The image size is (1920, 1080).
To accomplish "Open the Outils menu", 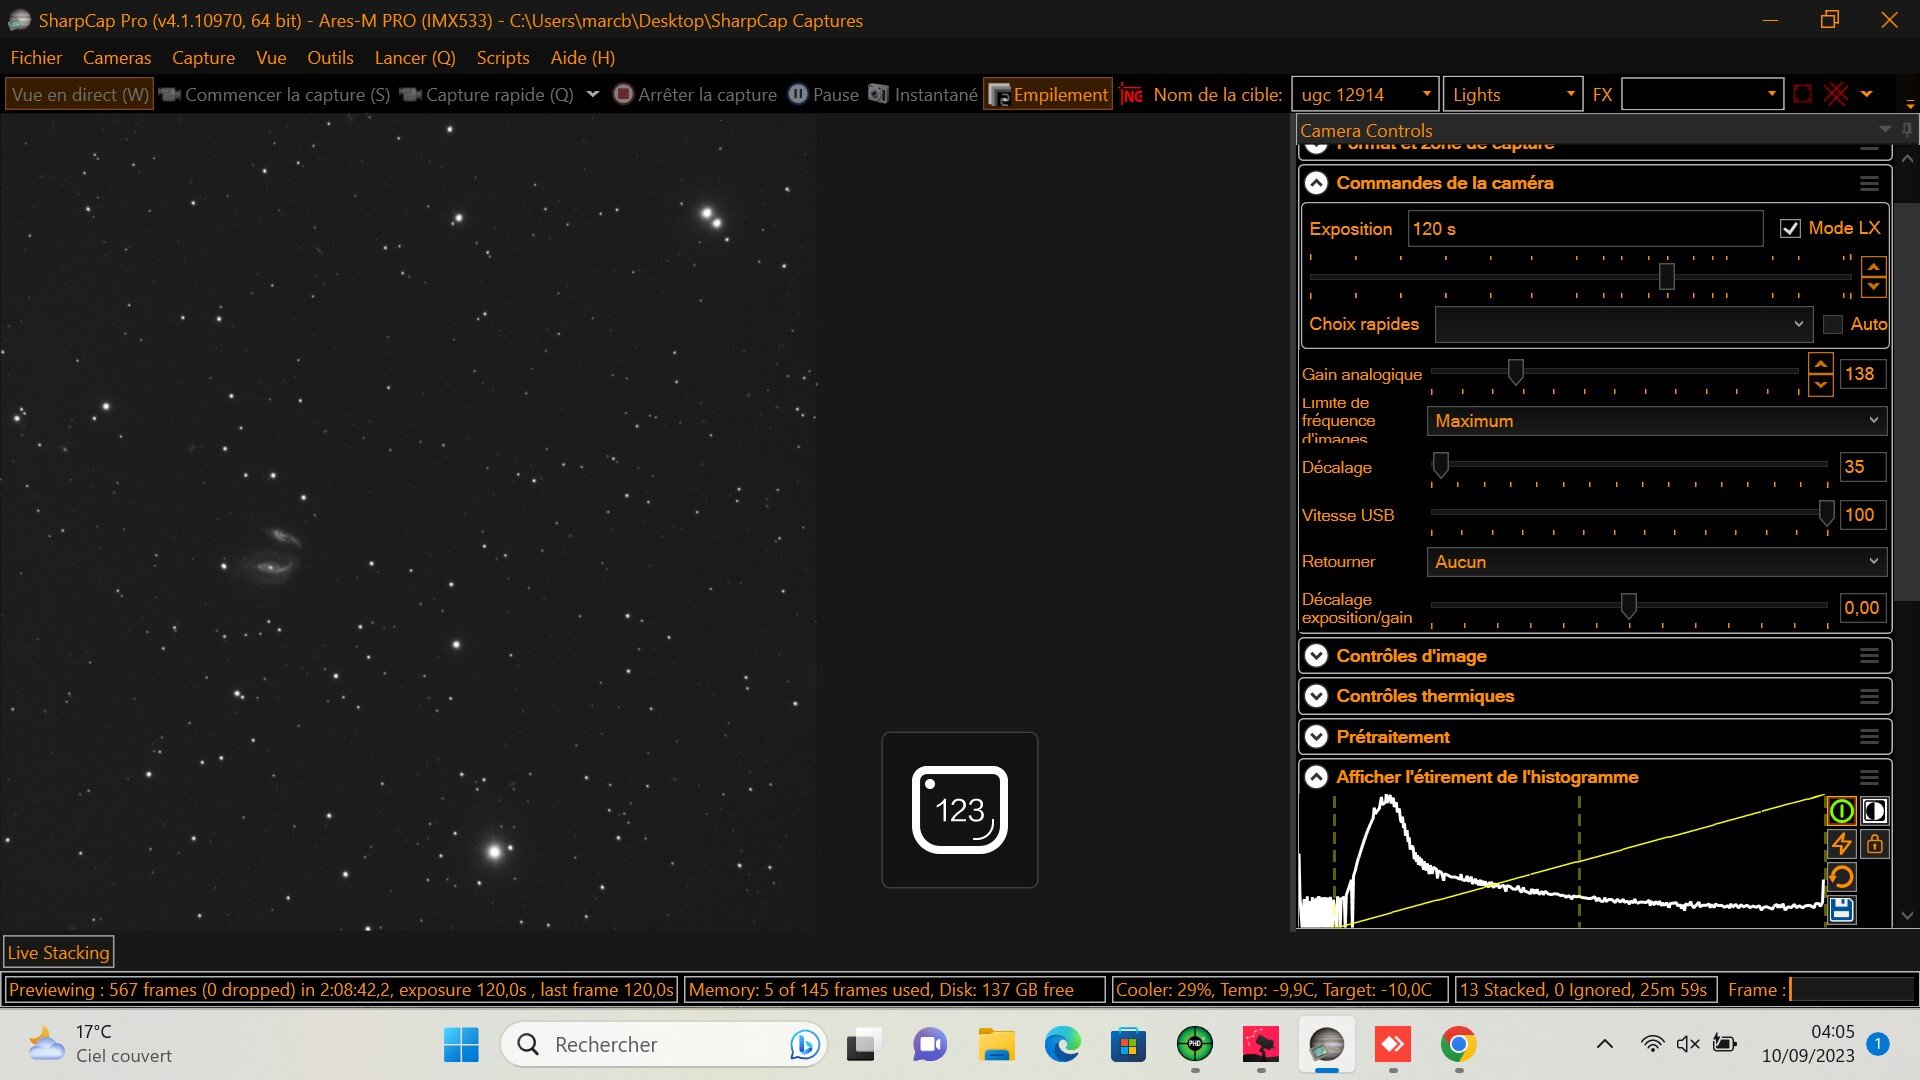I will tap(330, 58).
